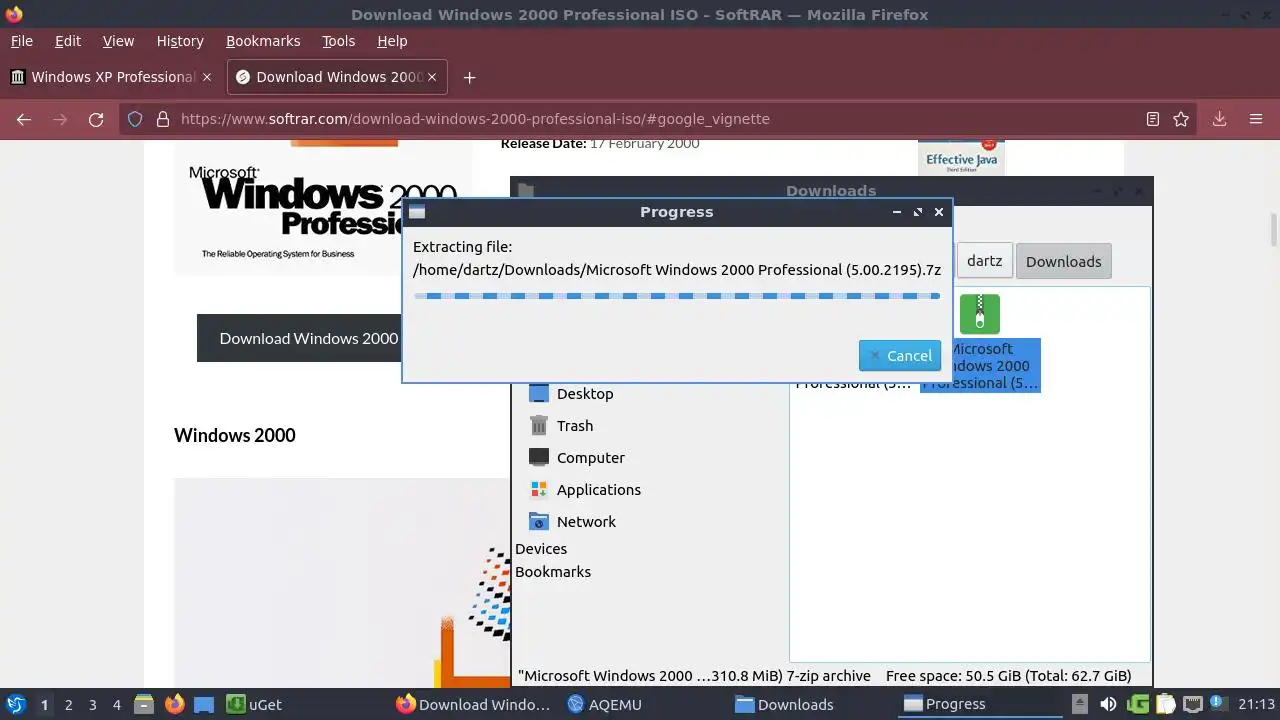Open the Bookmarks menu
The height and width of the screenshot is (720, 1280).
click(x=263, y=41)
